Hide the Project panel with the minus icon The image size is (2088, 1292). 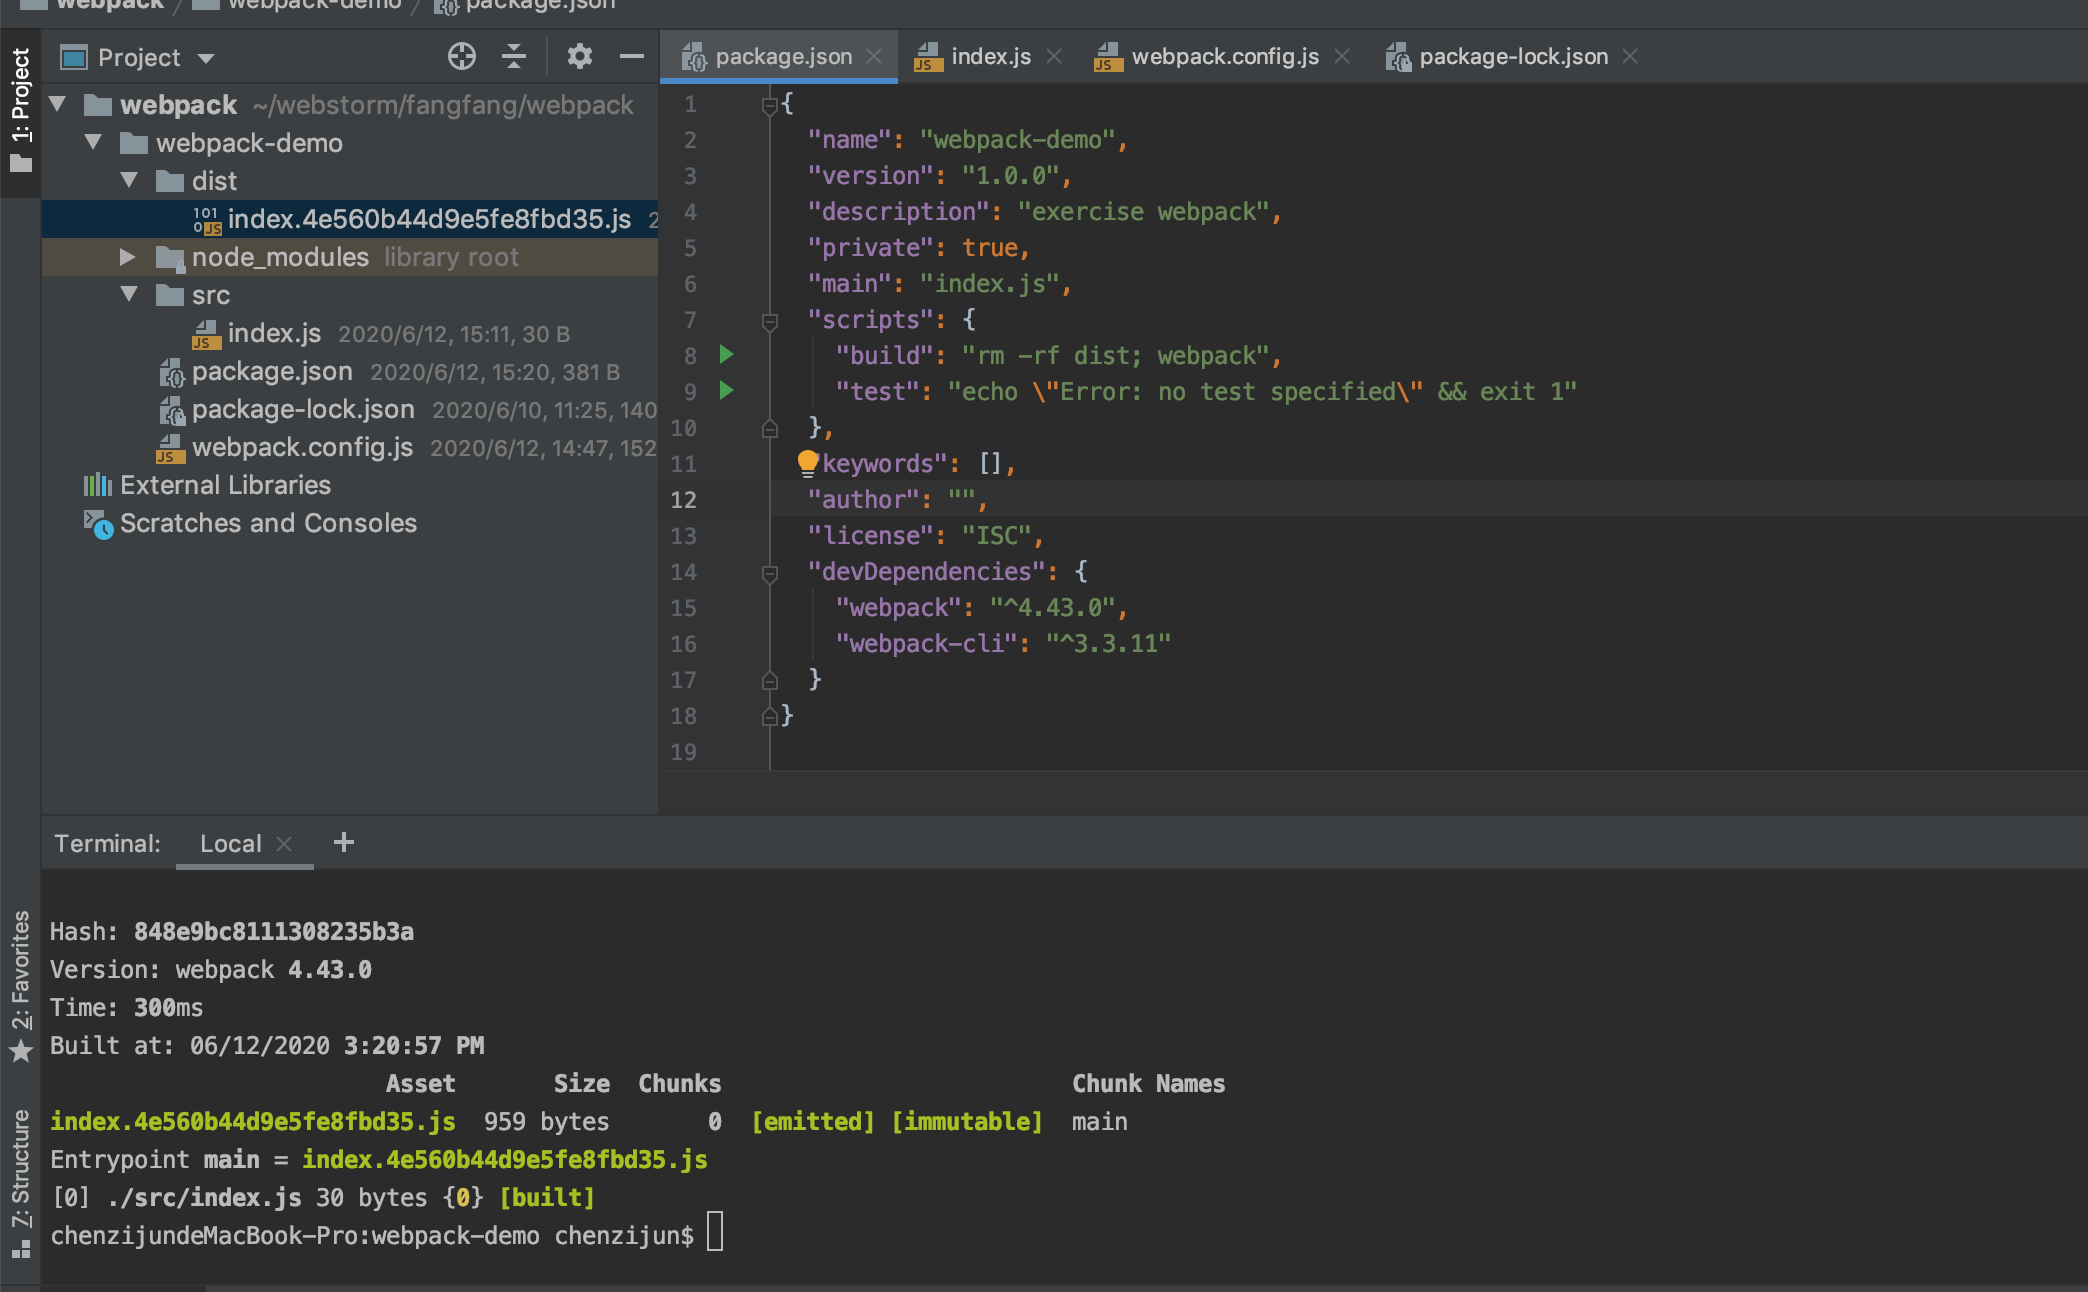pos(631,56)
